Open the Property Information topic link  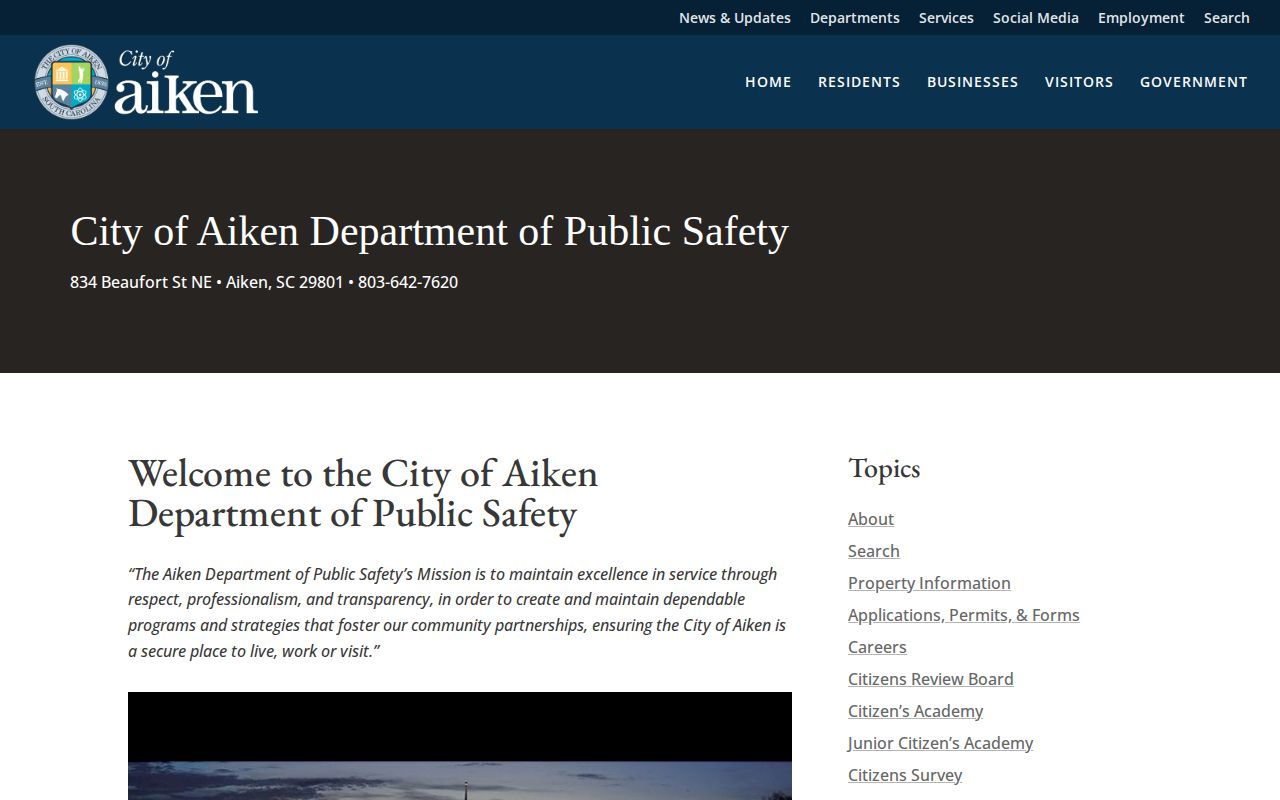(x=929, y=583)
